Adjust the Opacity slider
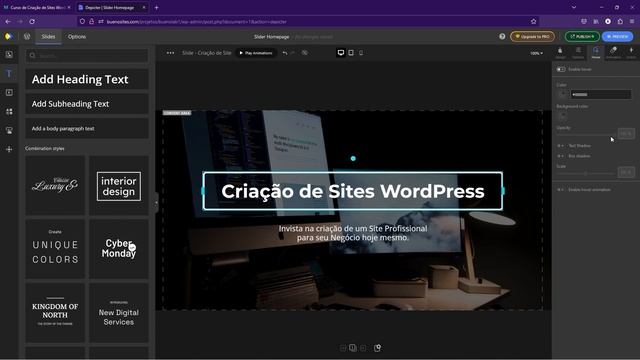This screenshot has width=640, height=360. [x=586, y=134]
